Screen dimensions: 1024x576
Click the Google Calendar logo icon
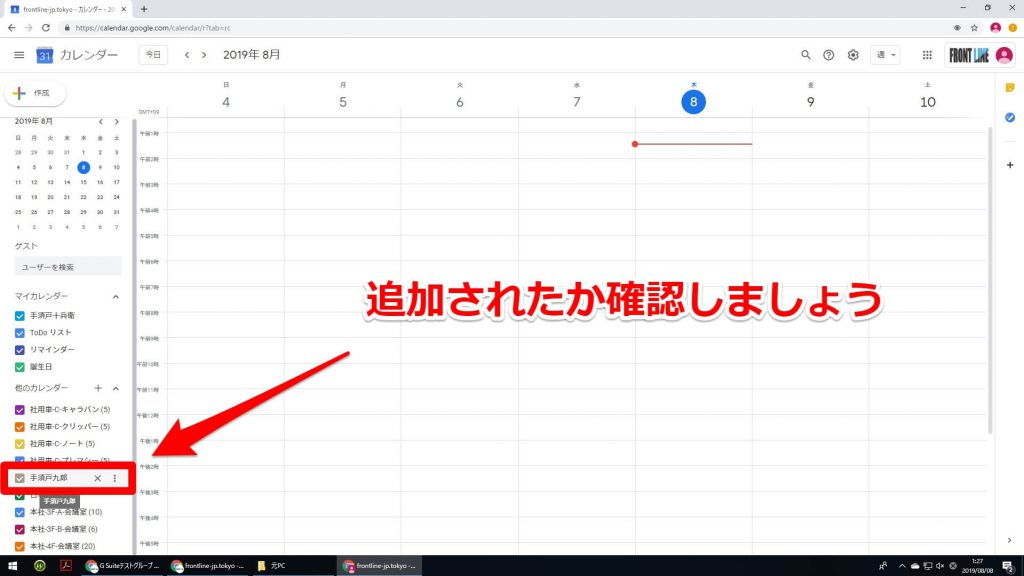point(44,56)
